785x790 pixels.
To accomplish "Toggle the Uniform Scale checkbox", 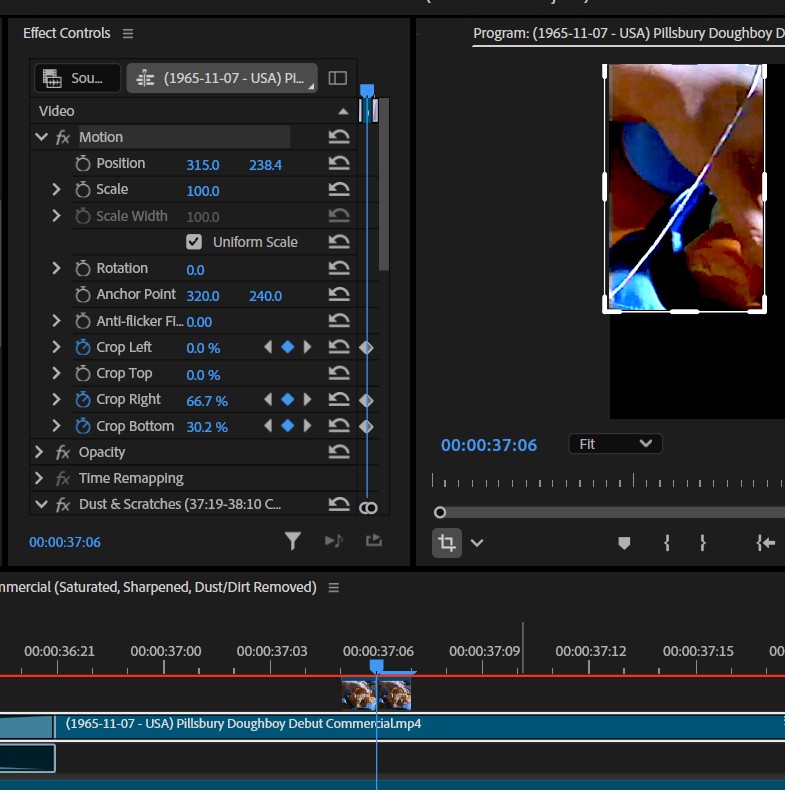I will [x=194, y=242].
